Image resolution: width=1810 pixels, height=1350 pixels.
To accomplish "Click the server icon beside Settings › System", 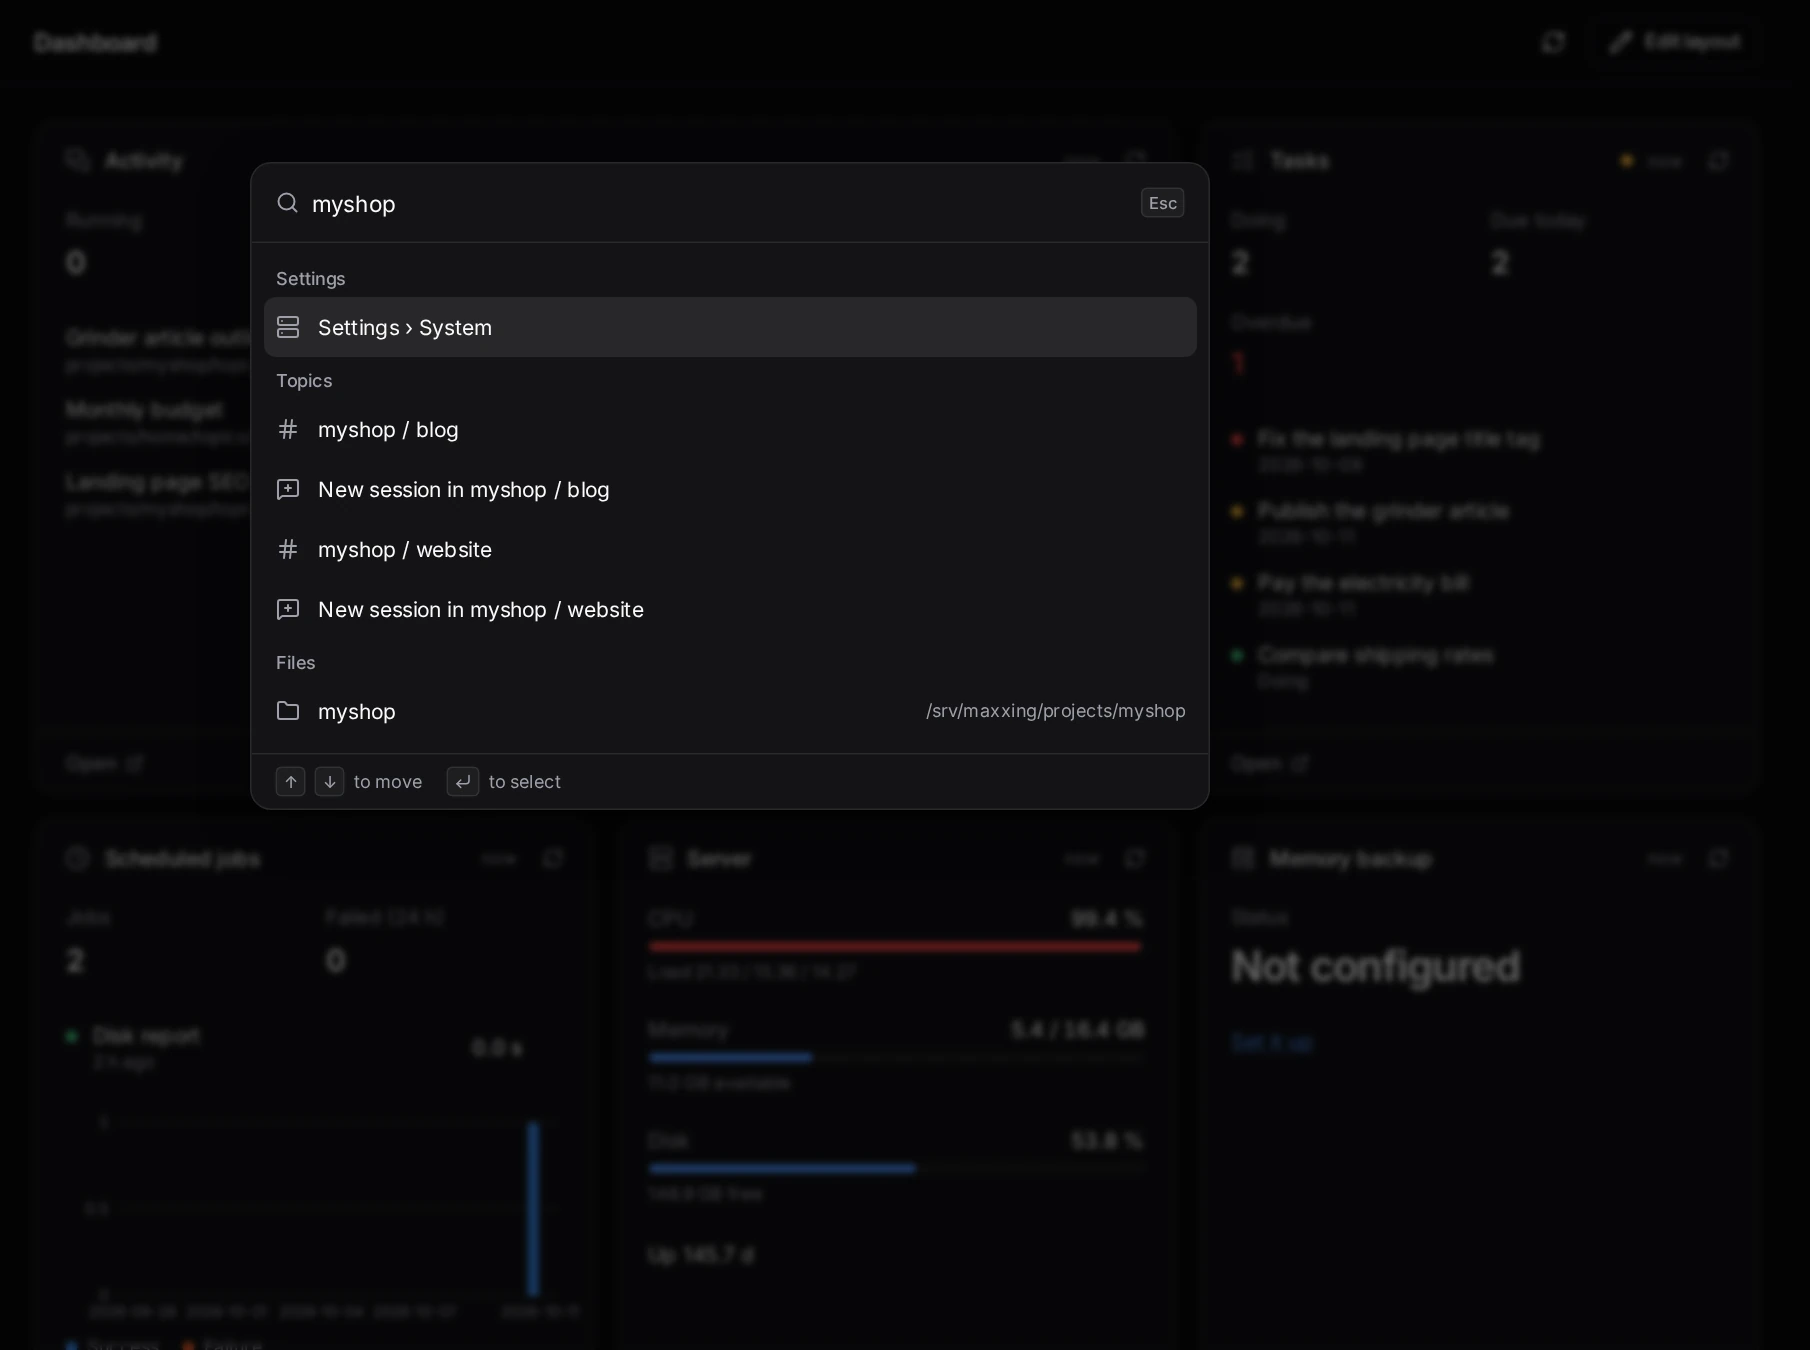I will click(x=288, y=327).
